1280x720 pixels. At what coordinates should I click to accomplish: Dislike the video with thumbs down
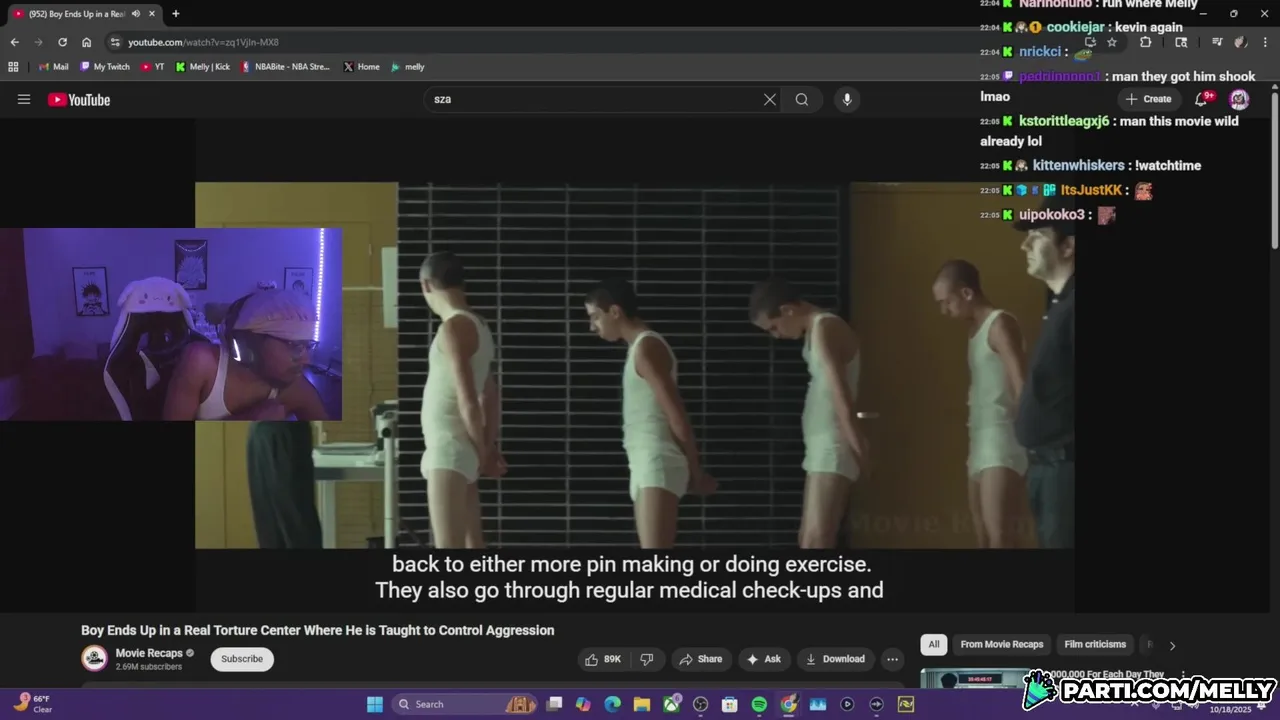click(x=647, y=659)
